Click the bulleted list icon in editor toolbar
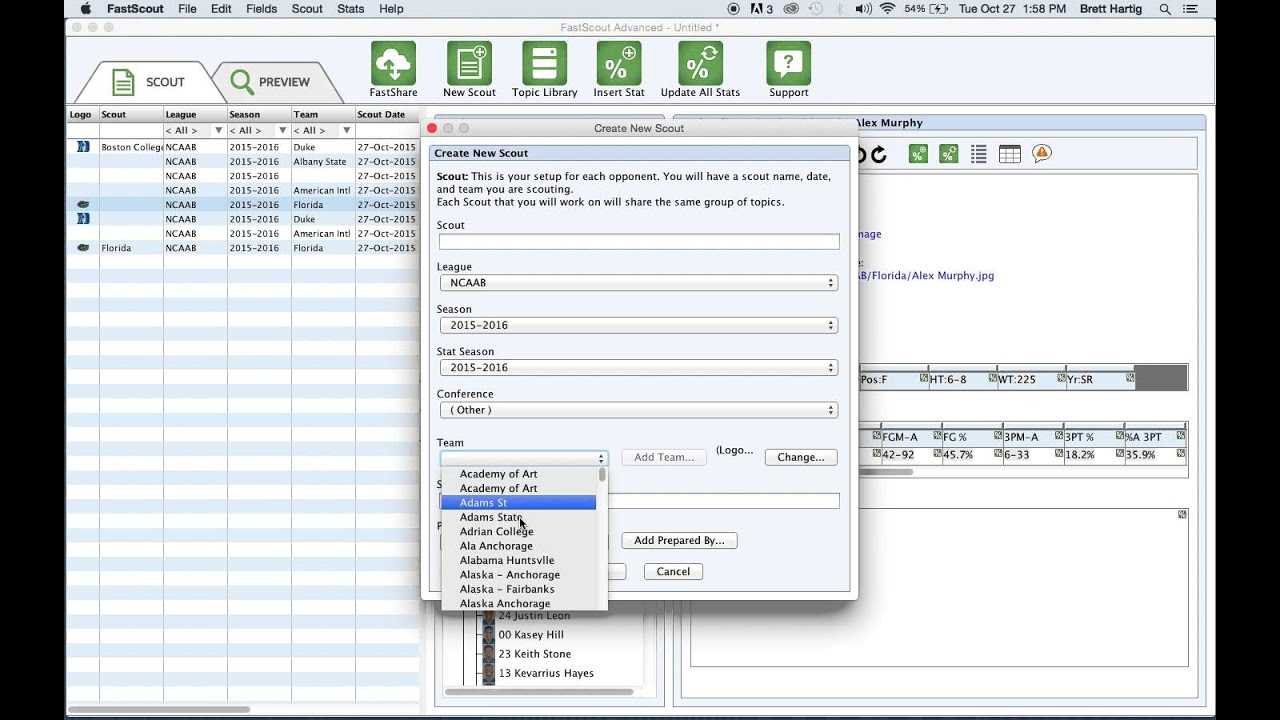 pos(979,154)
